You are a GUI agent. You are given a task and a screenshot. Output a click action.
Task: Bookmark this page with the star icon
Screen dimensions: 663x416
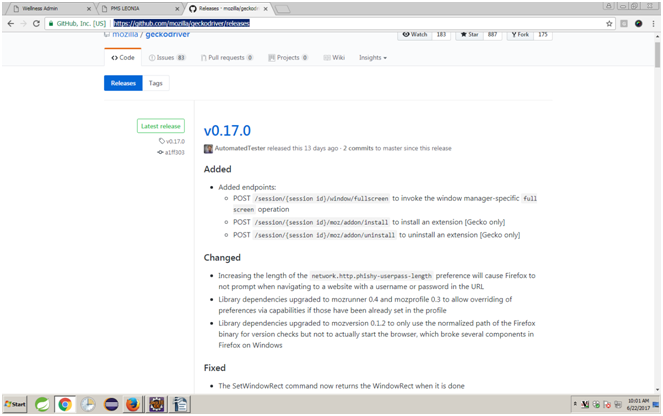click(x=609, y=24)
